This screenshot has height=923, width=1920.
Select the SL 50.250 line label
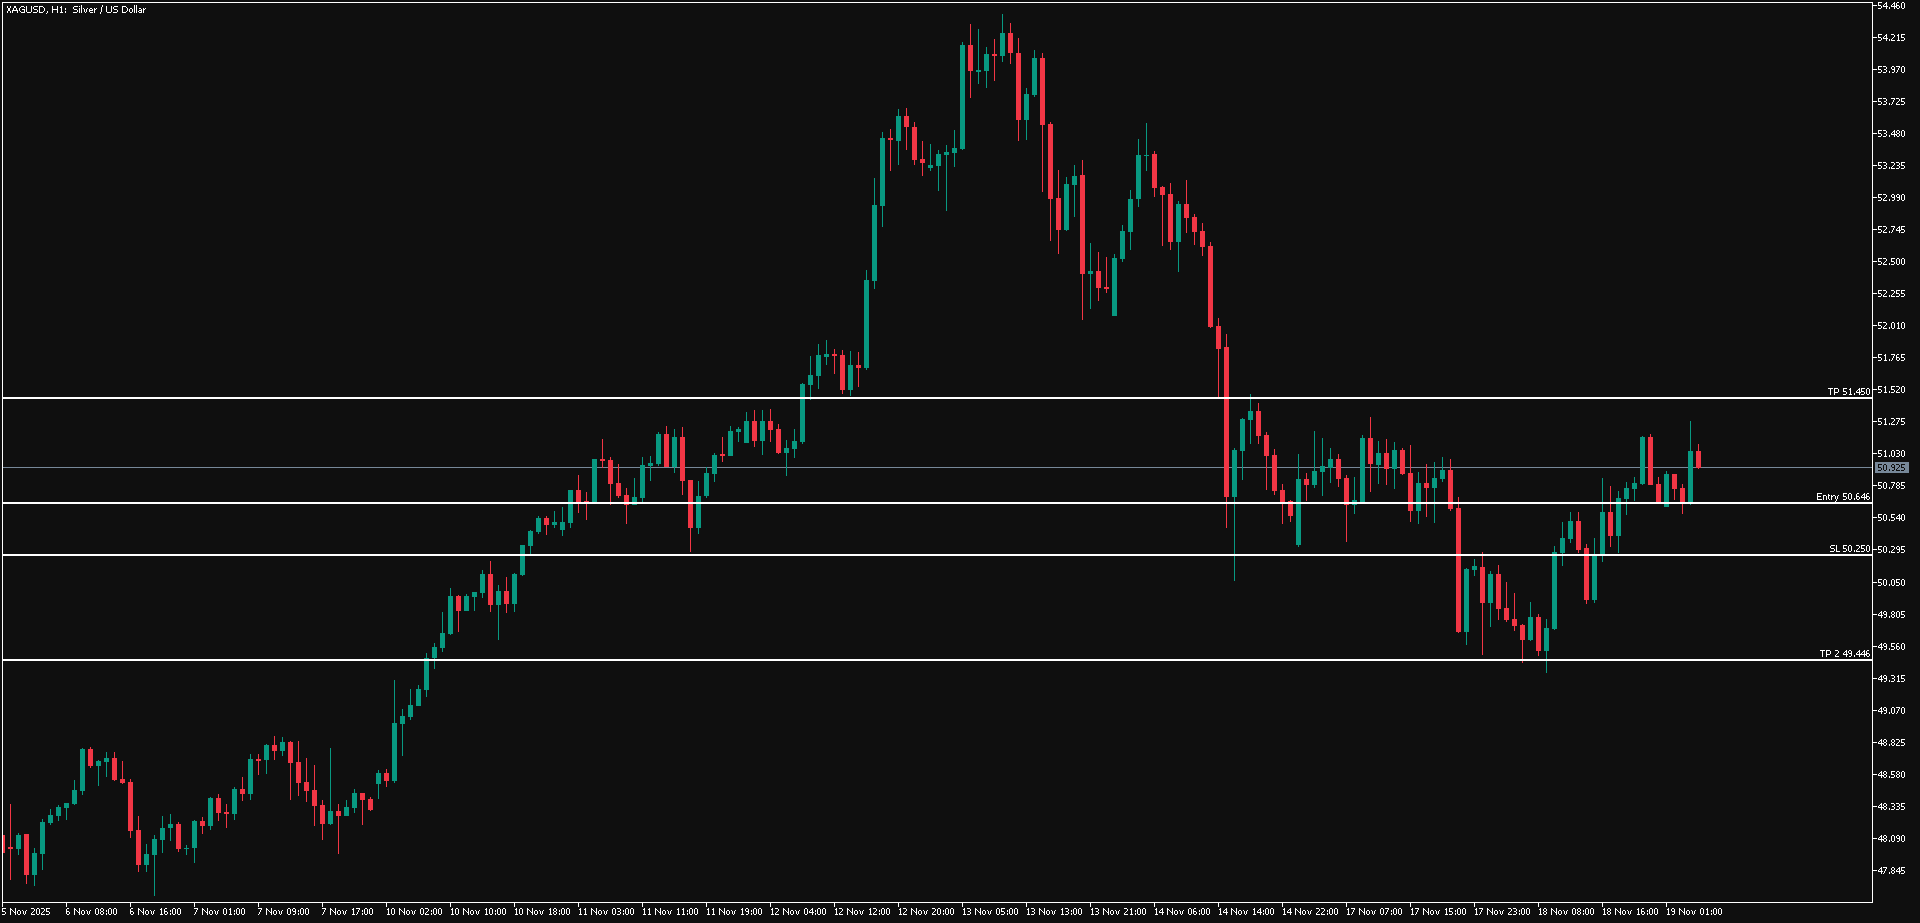click(1849, 549)
